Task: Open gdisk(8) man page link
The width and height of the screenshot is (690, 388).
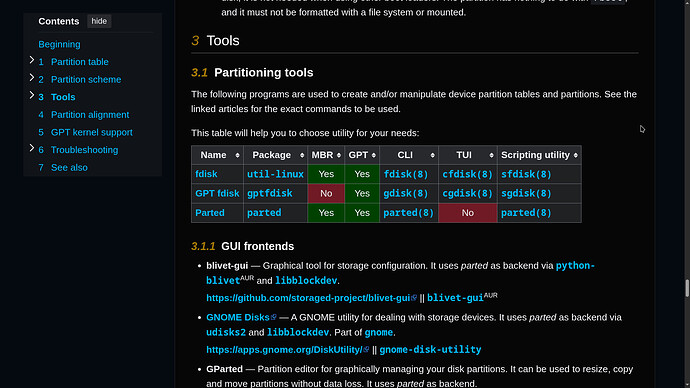Action: coord(406,194)
